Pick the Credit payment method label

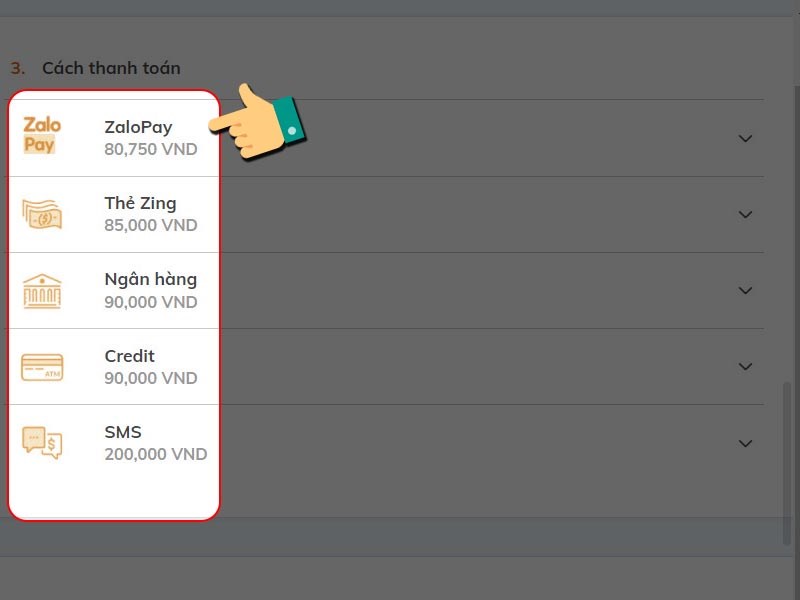129,356
